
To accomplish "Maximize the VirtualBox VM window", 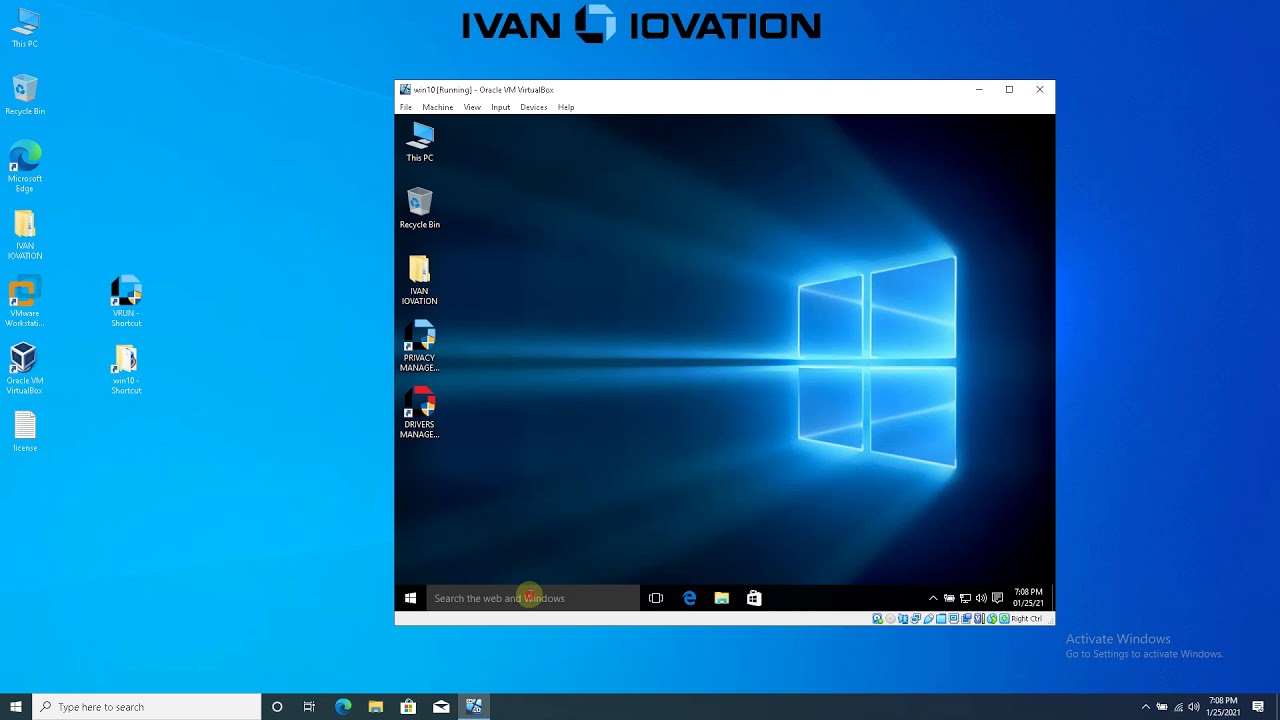I will [1009, 90].
